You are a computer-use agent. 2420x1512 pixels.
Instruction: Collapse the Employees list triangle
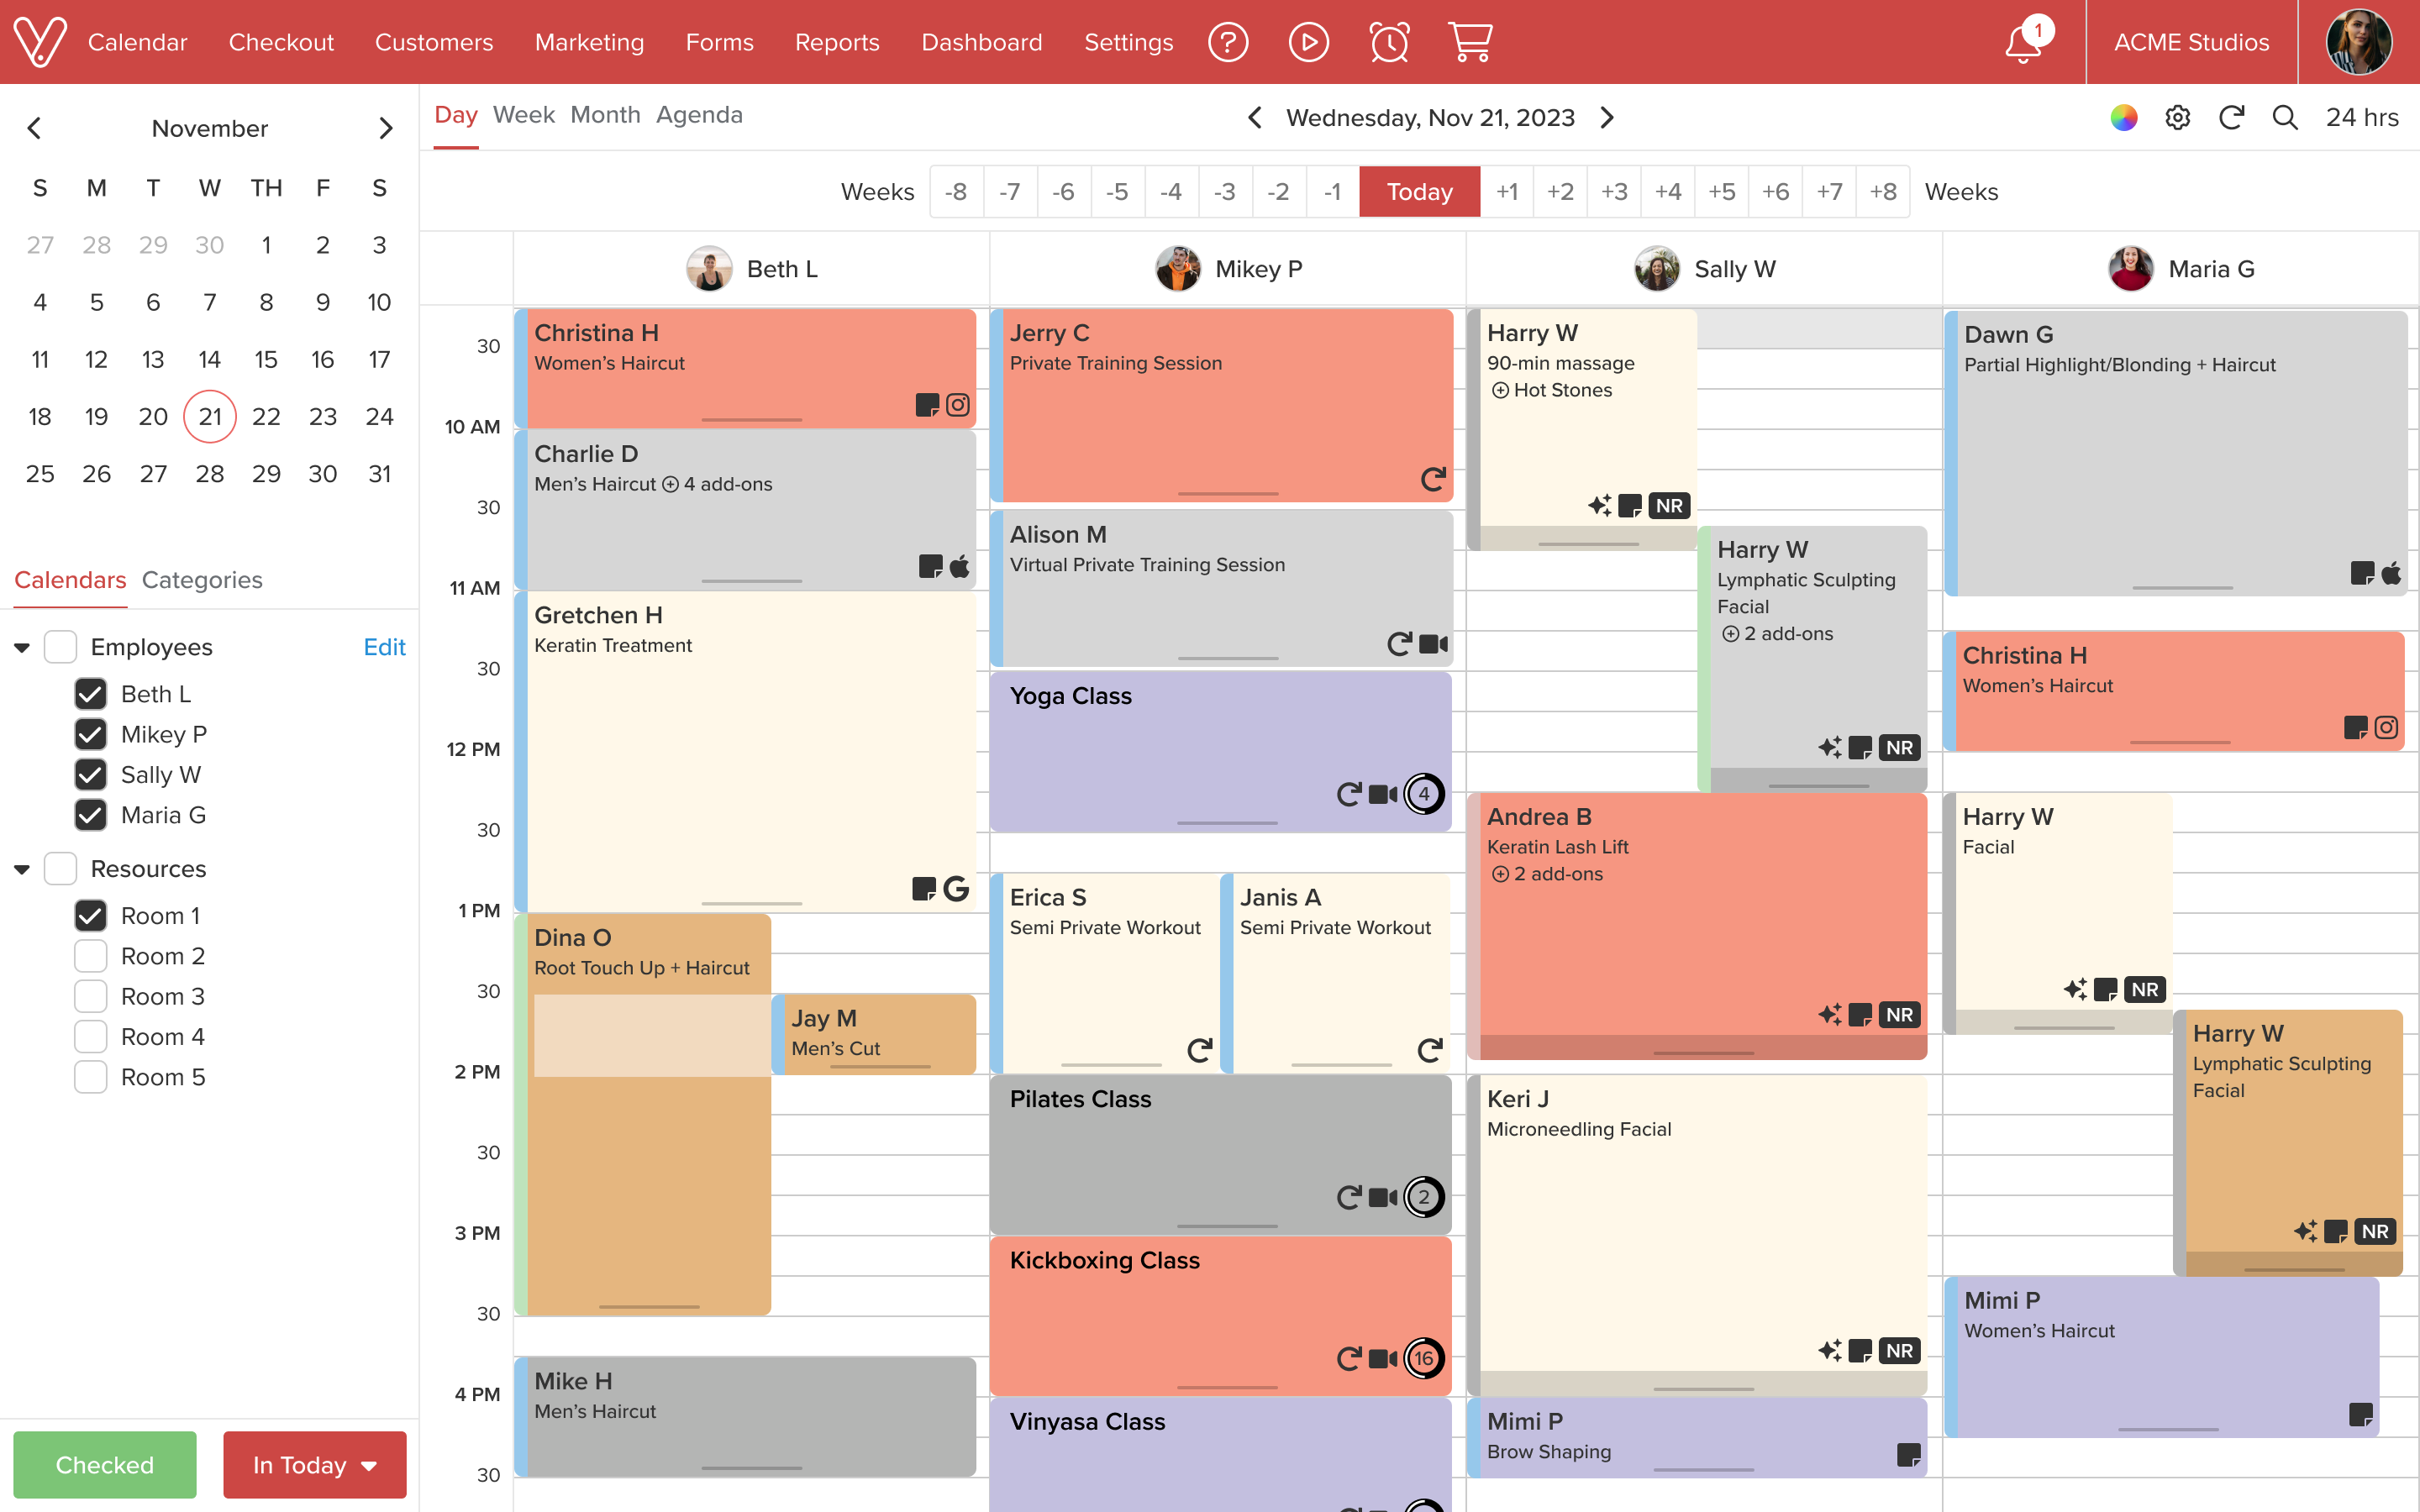coord(22,648)
